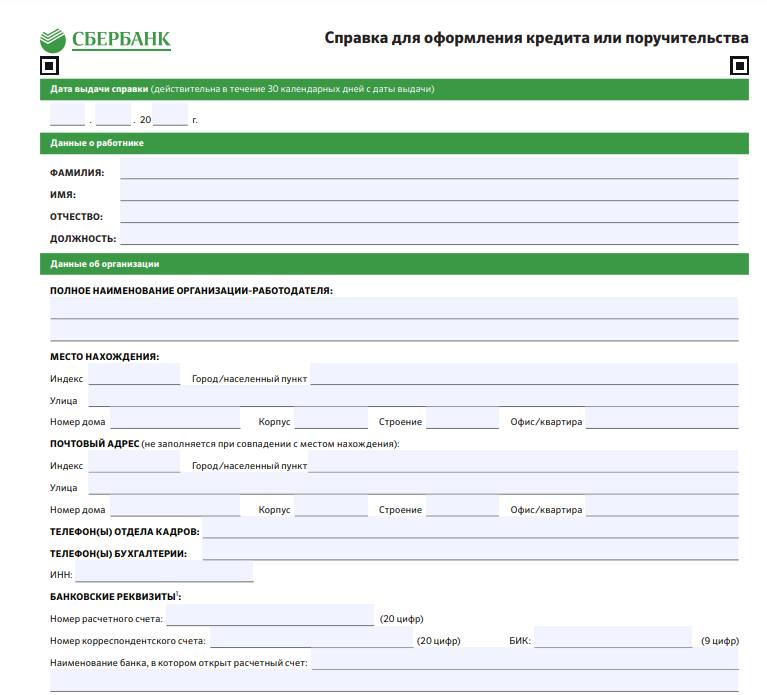The image size is (767, 695).
Task: Click the day field of issue date
Action: (x=68, y=114)
